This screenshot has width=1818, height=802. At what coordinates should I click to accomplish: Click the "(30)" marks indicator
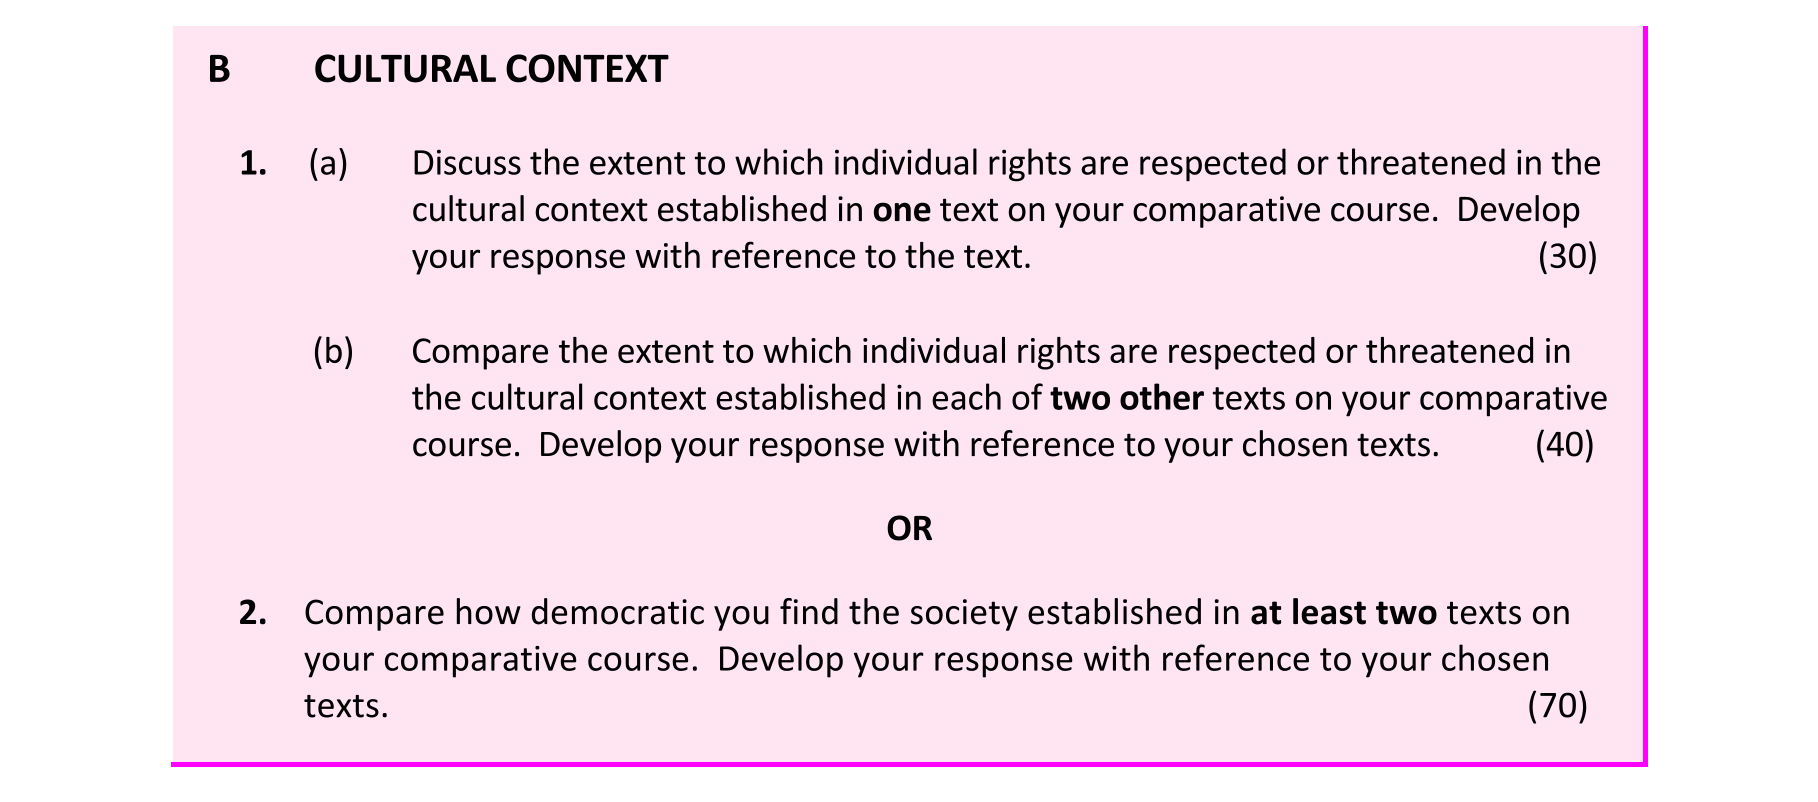(x=1567, y=257)
